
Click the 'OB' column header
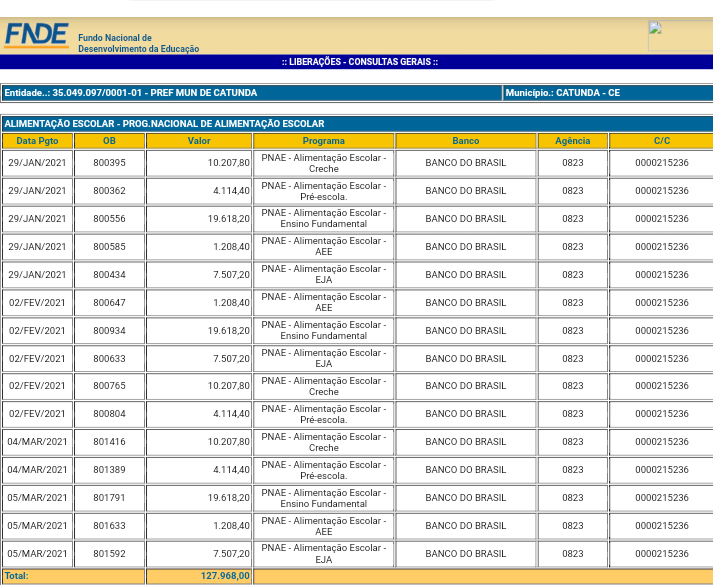point(109,141)
